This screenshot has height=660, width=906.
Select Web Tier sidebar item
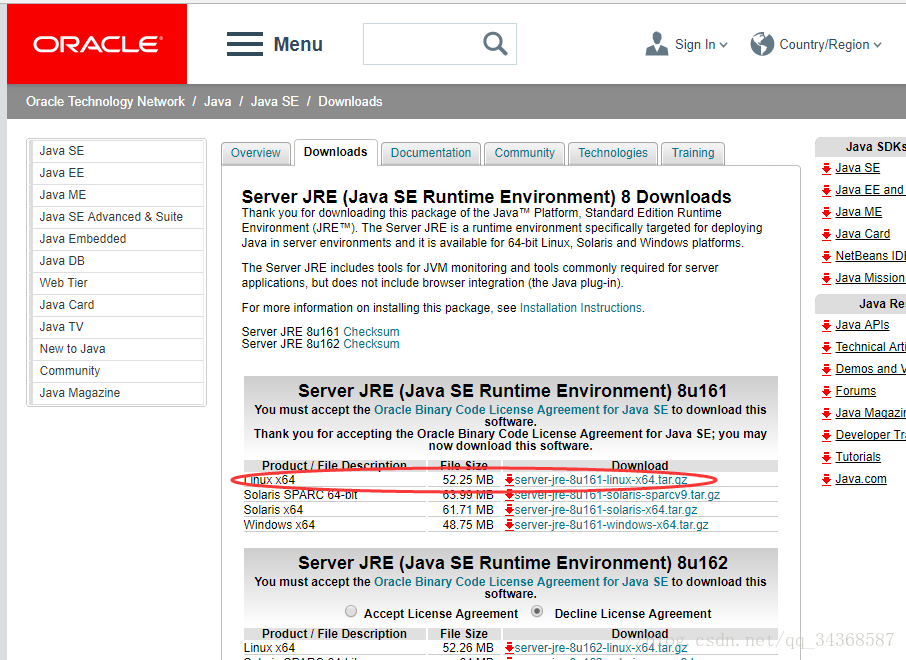click(117, 283)
